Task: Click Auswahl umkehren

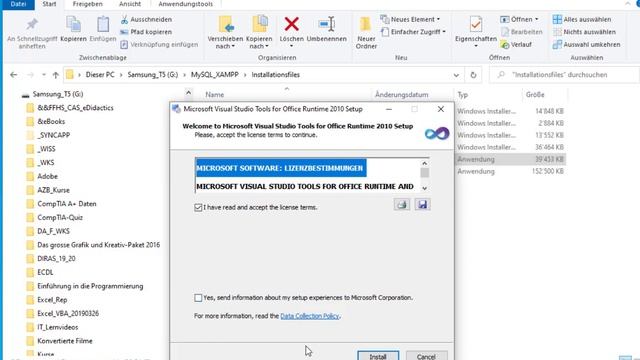Action: pyautogui.click(x=587, y=44)
